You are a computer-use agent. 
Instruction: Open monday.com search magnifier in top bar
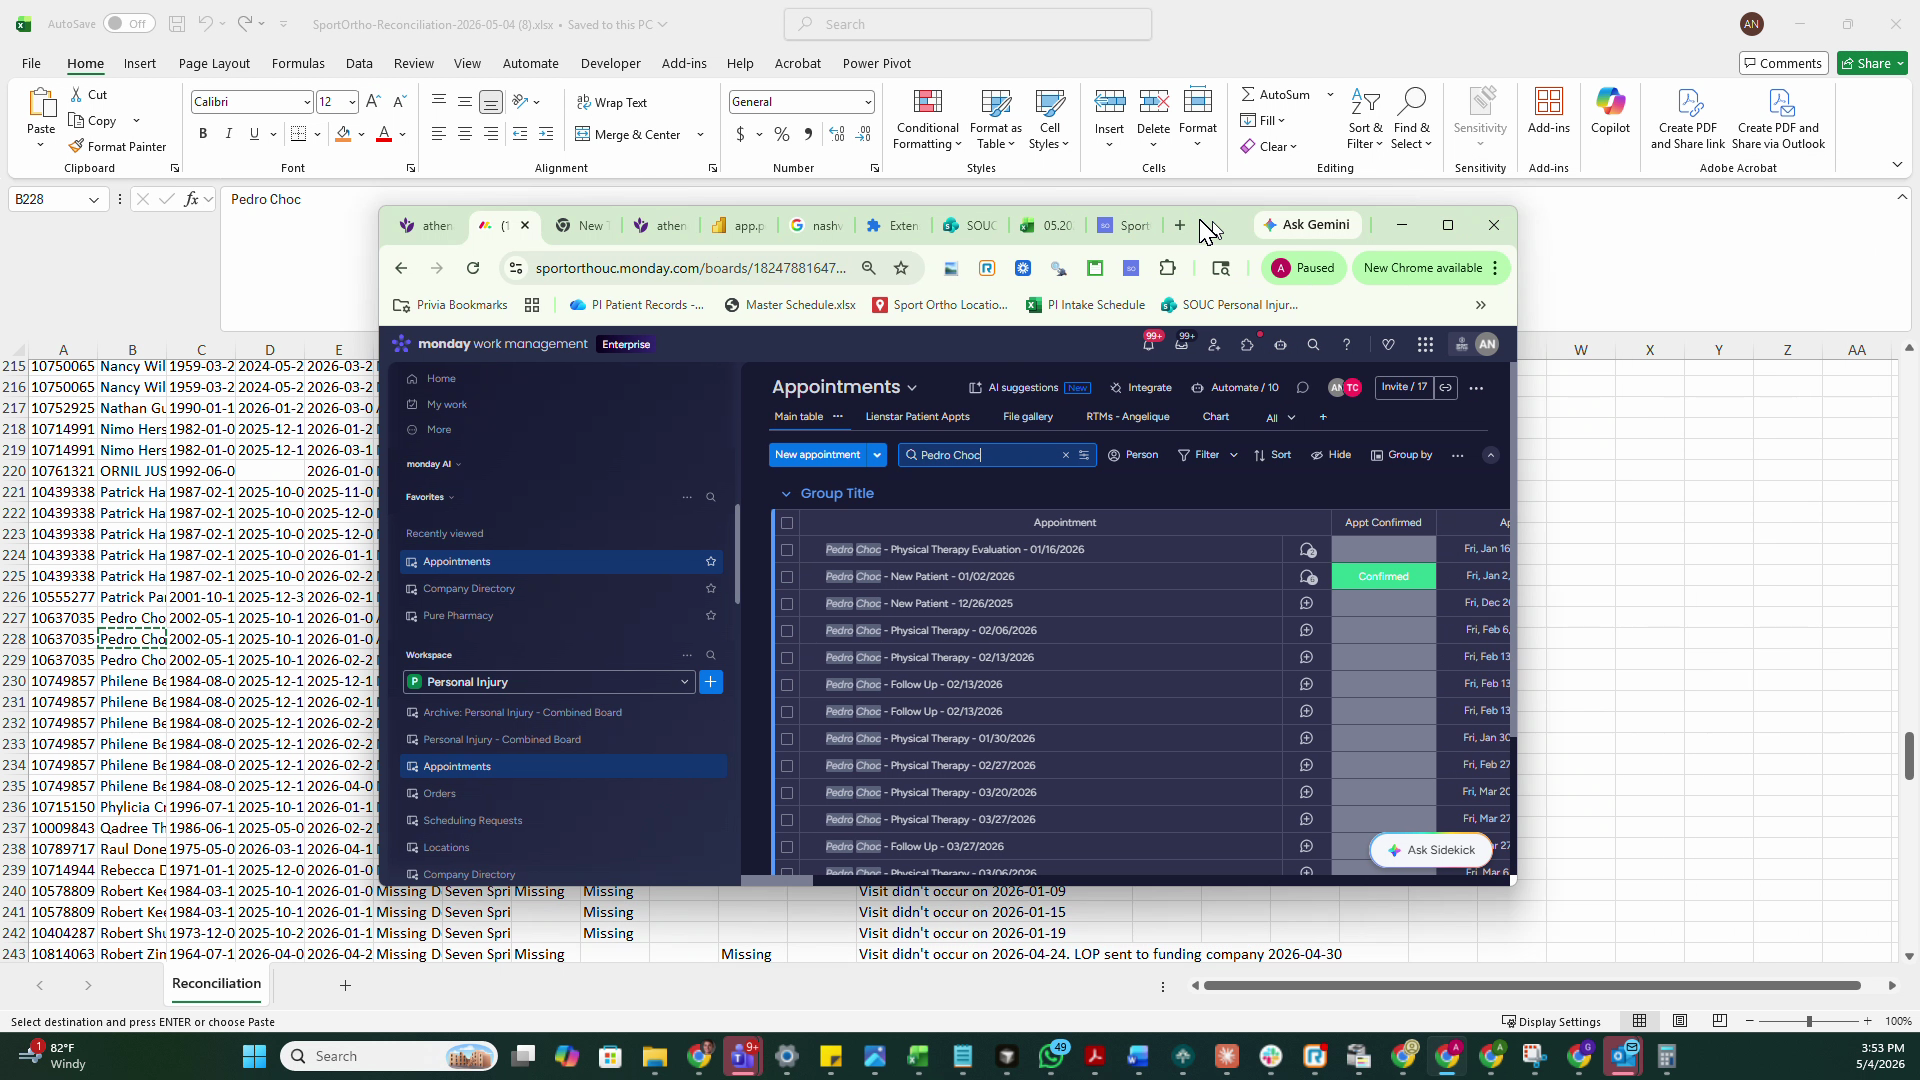[x=1313, y=344]
